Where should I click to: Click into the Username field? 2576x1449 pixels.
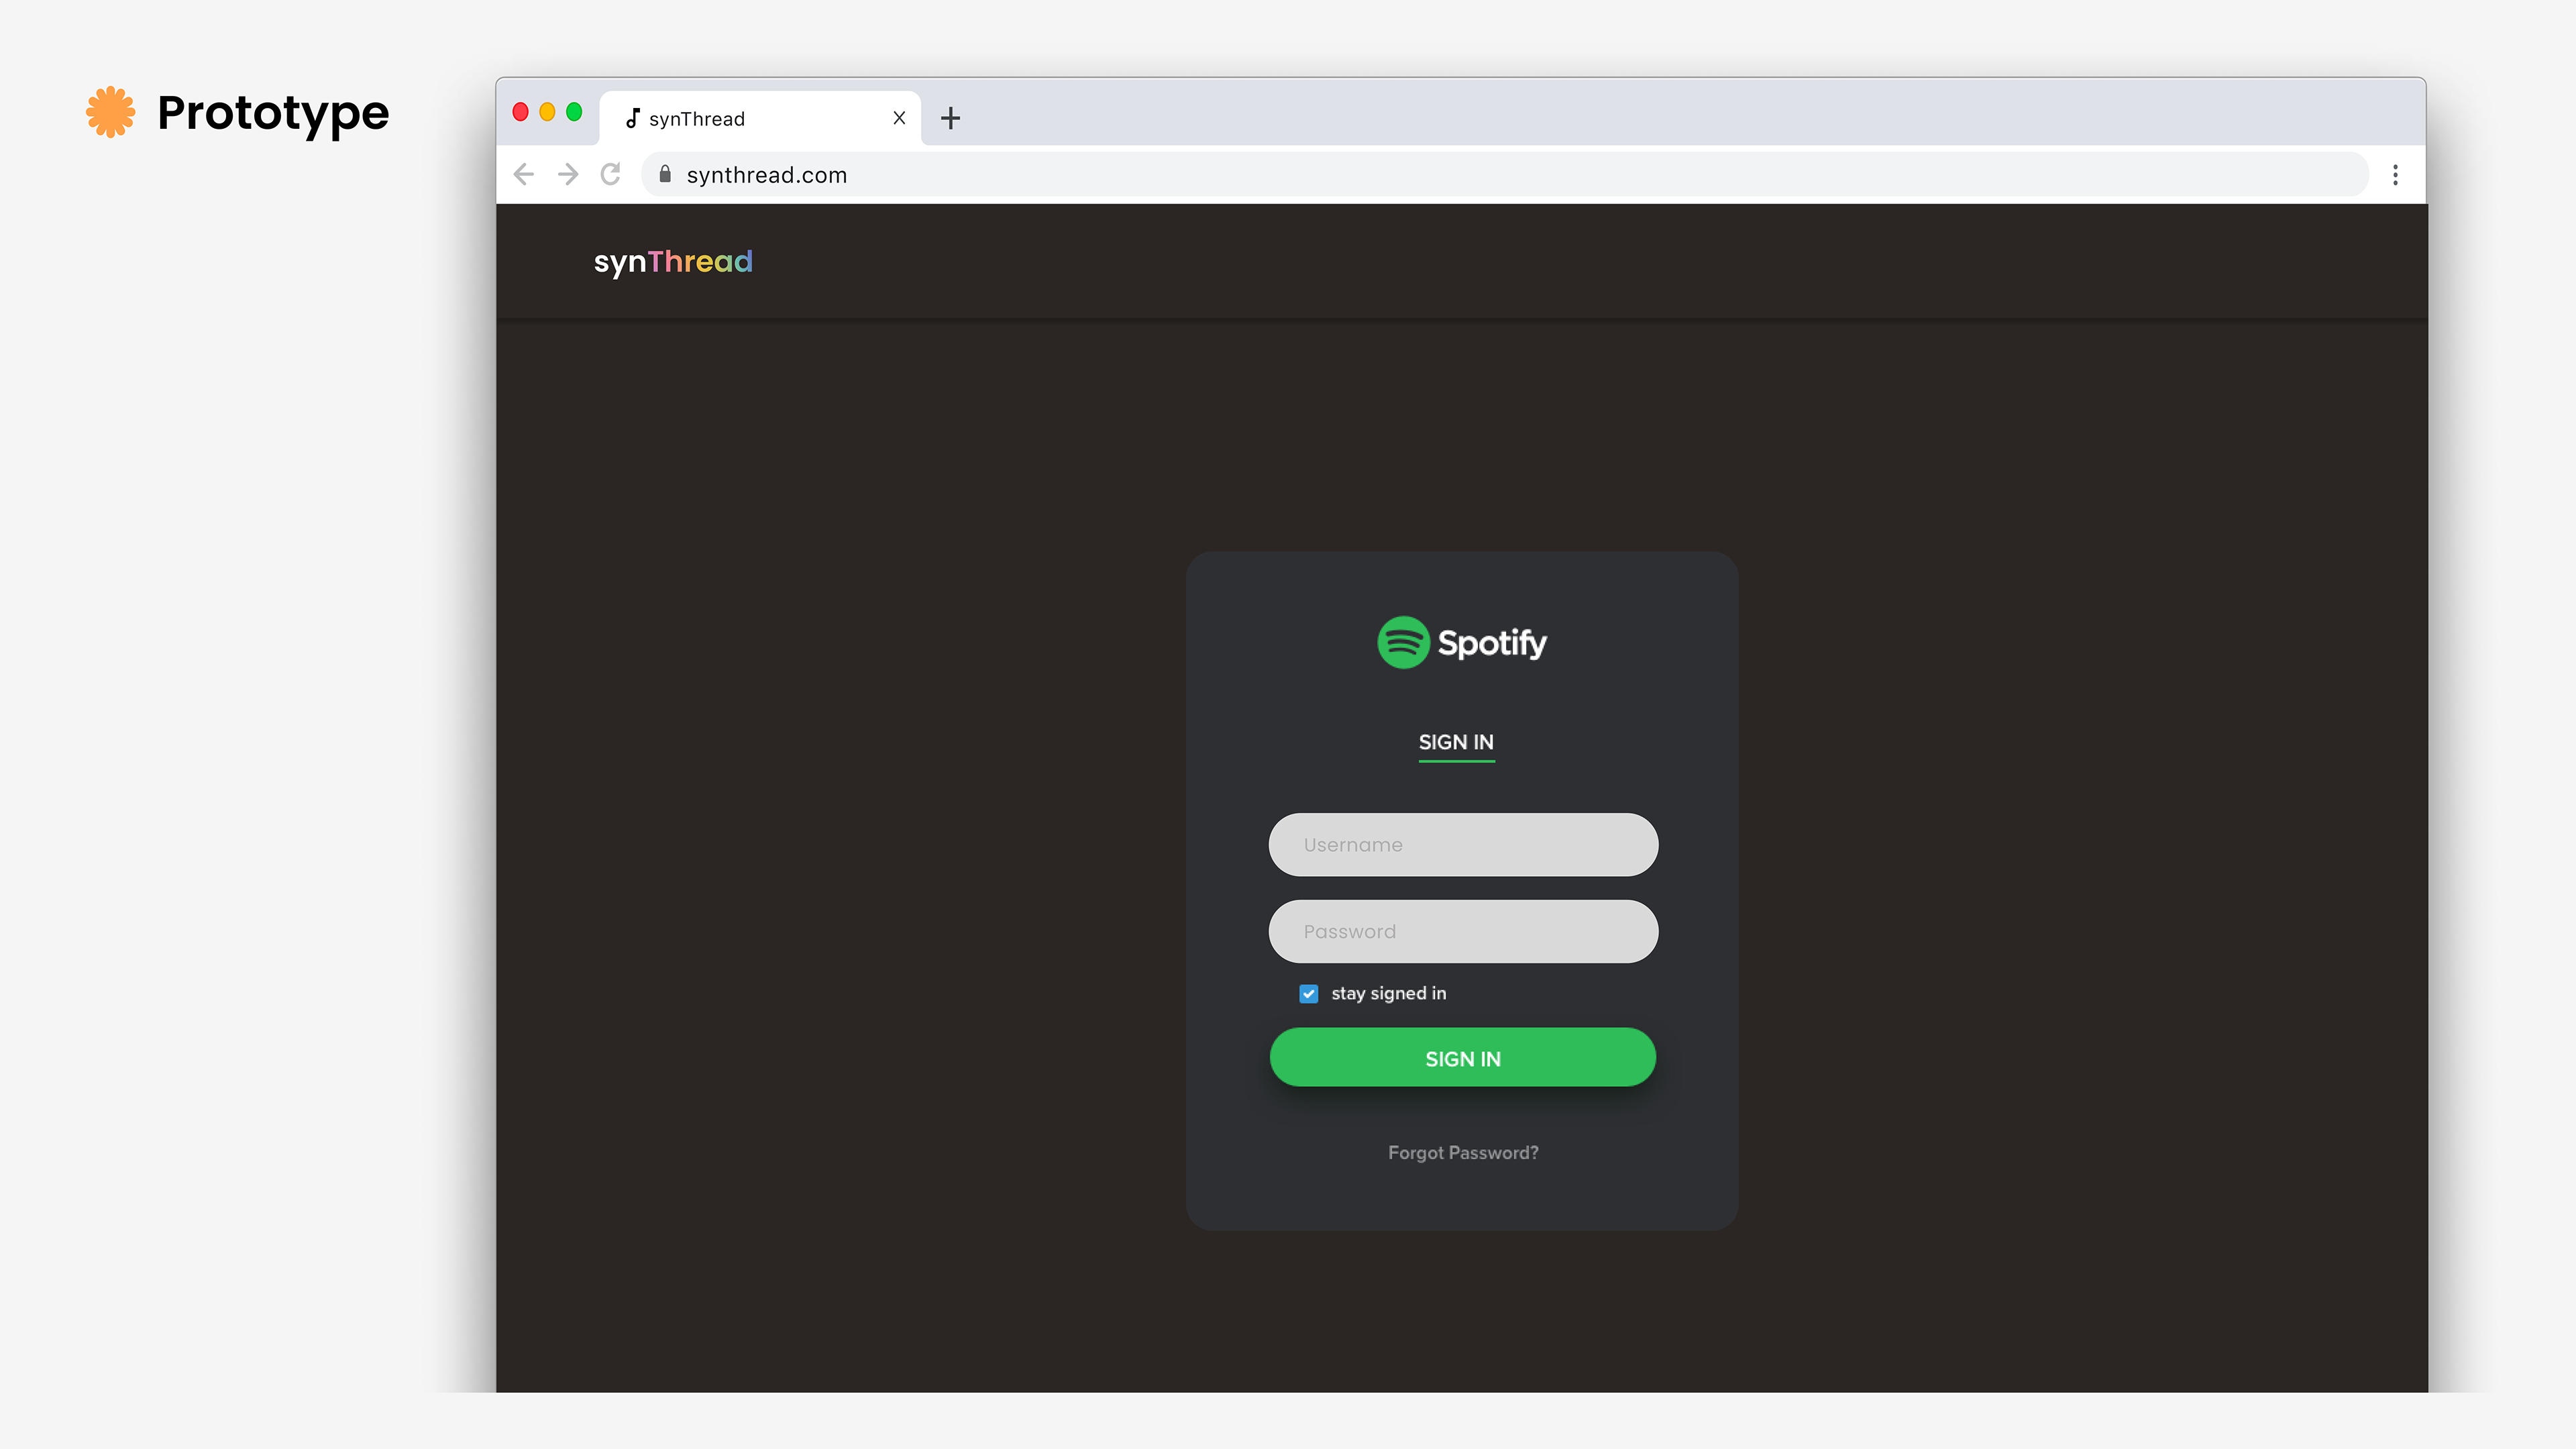[x=1463, y=845]
